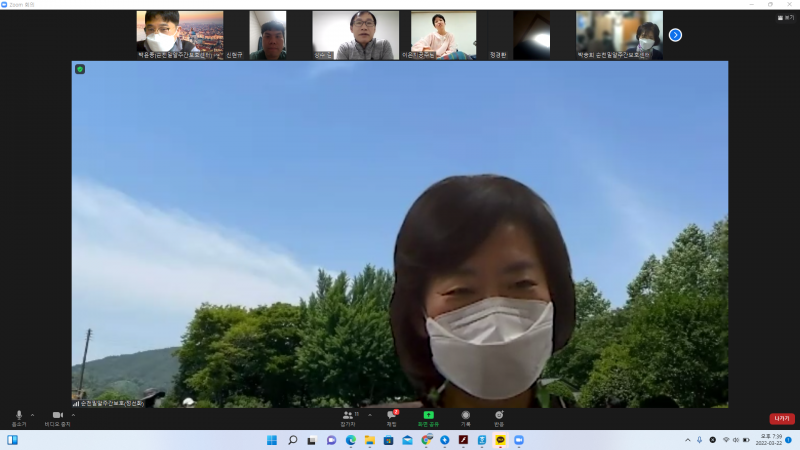Open the participants (참가자) panel
800x450 pixels.
click(349, 418)
